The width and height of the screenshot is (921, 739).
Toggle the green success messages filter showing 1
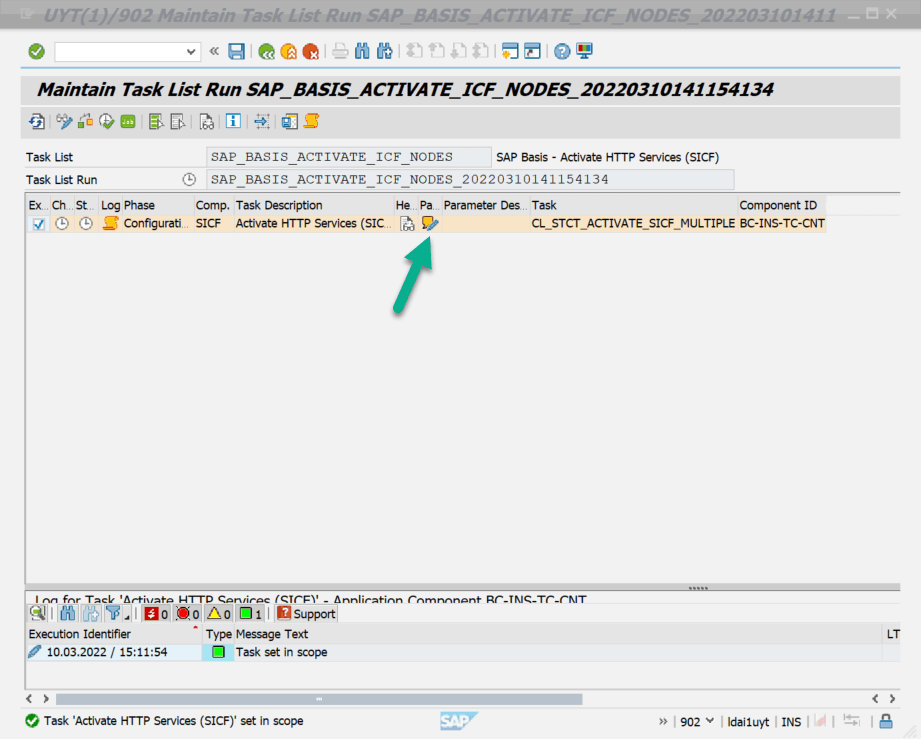click(251, 614)
